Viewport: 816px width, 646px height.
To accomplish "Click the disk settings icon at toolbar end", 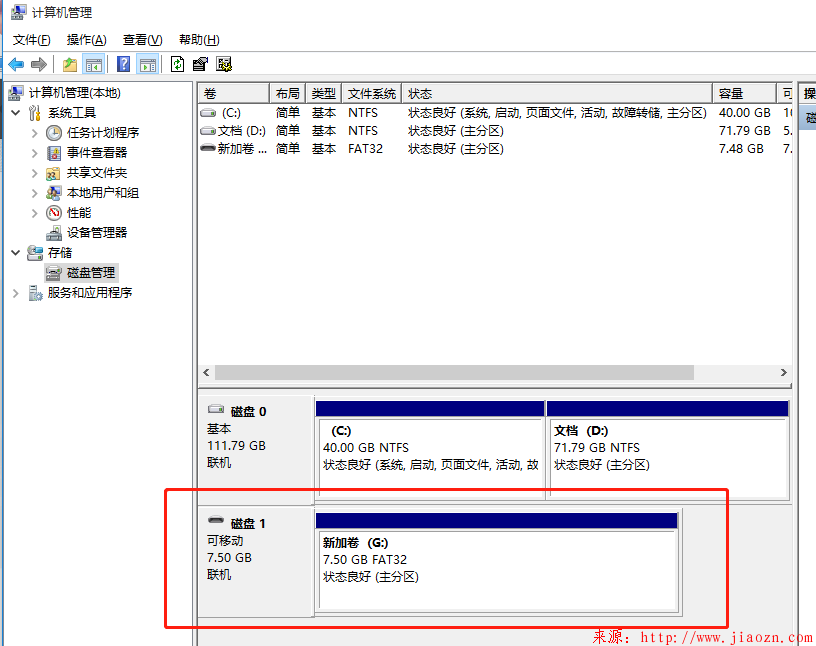I will 224,65.
